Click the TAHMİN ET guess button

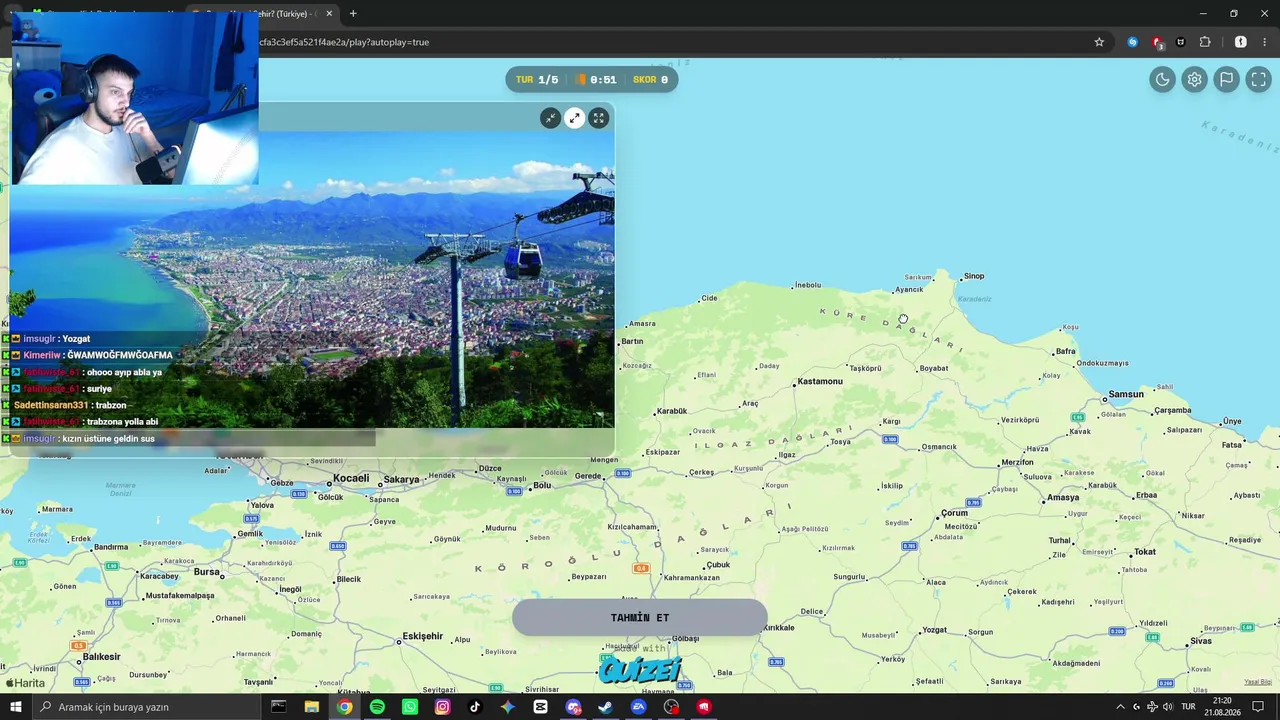tap(640, 618)
